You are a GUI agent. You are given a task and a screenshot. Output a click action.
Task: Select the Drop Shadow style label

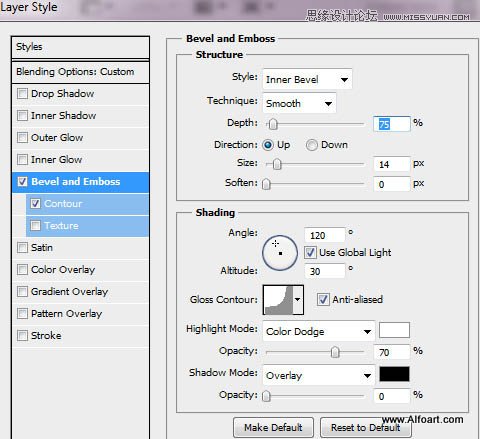62,94
